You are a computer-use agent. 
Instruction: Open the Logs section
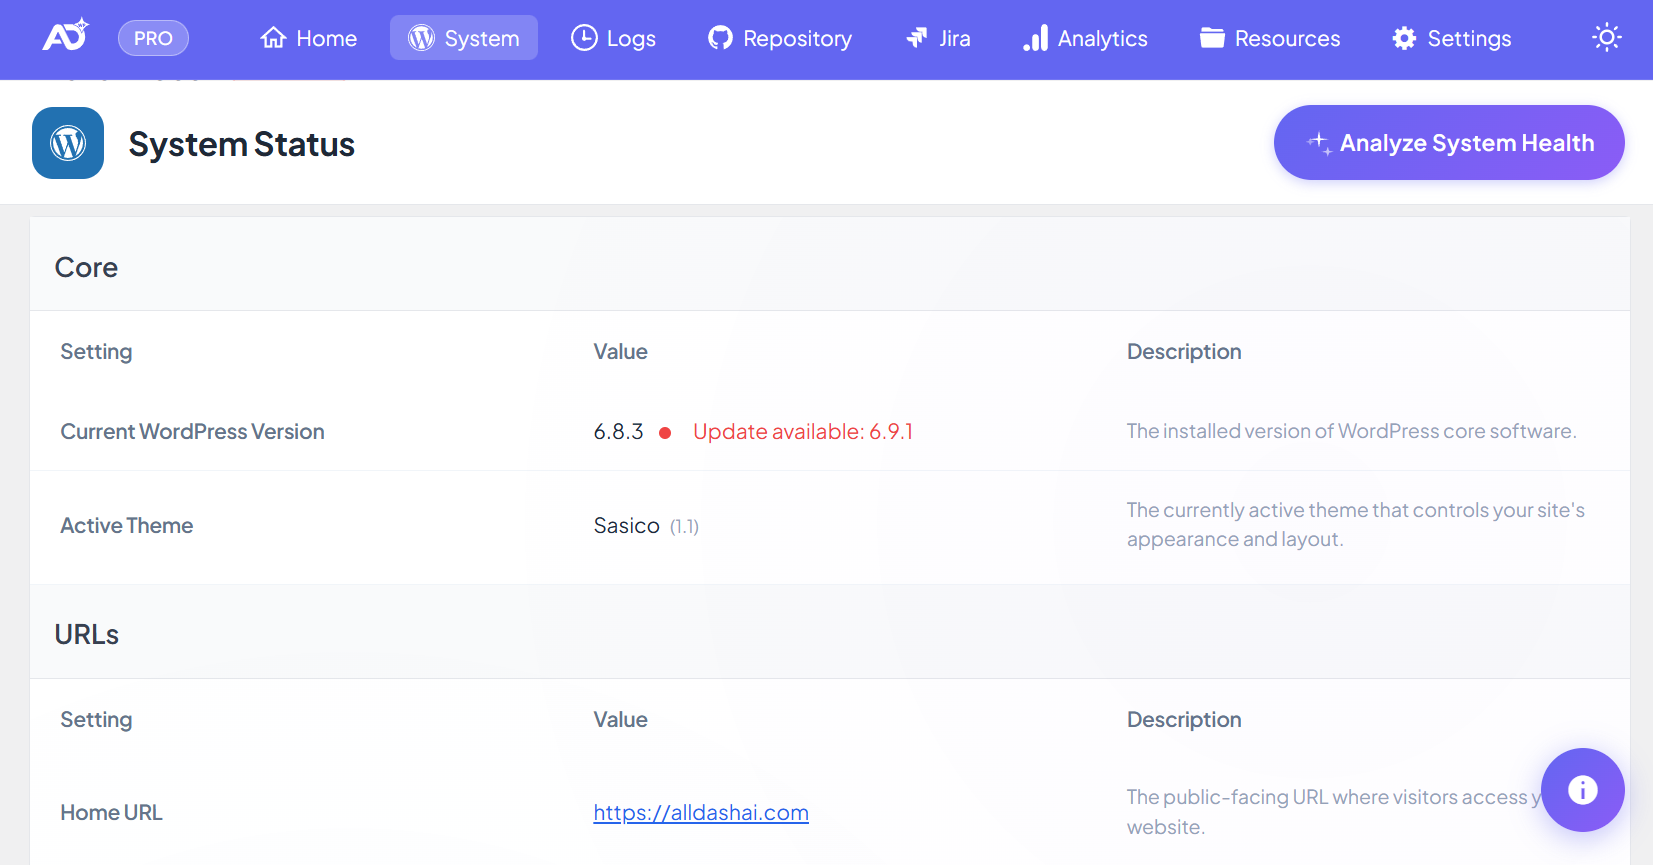tap(613, 38)
